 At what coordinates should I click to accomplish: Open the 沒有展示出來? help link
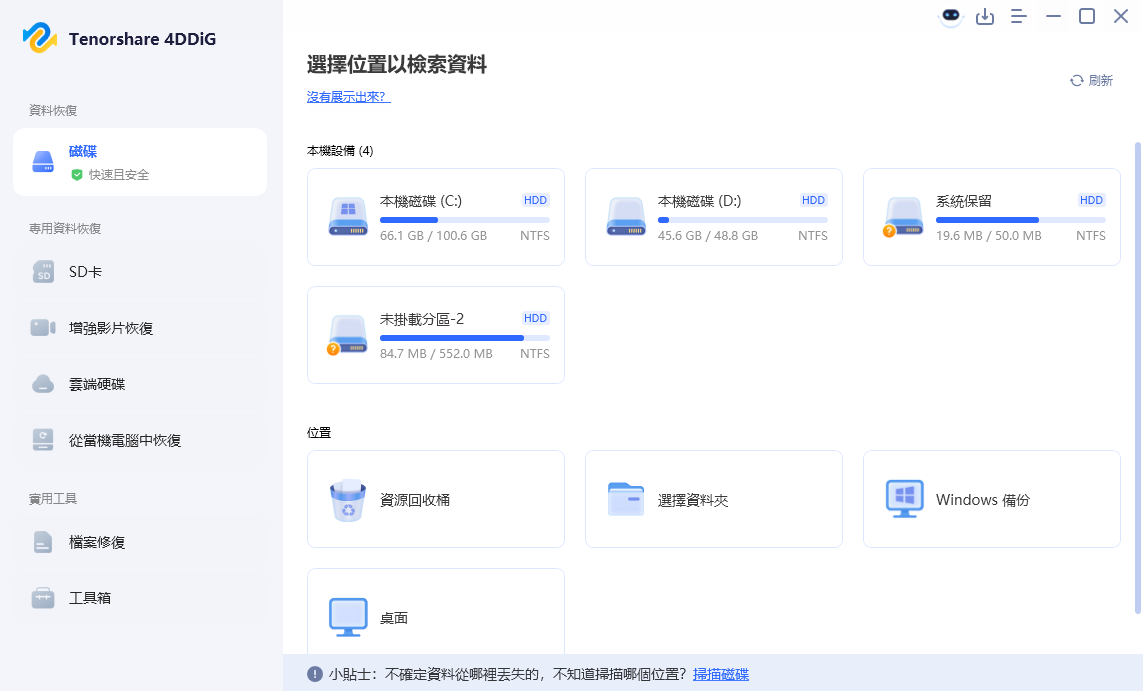pyautogui.click(x=348, y=97)
